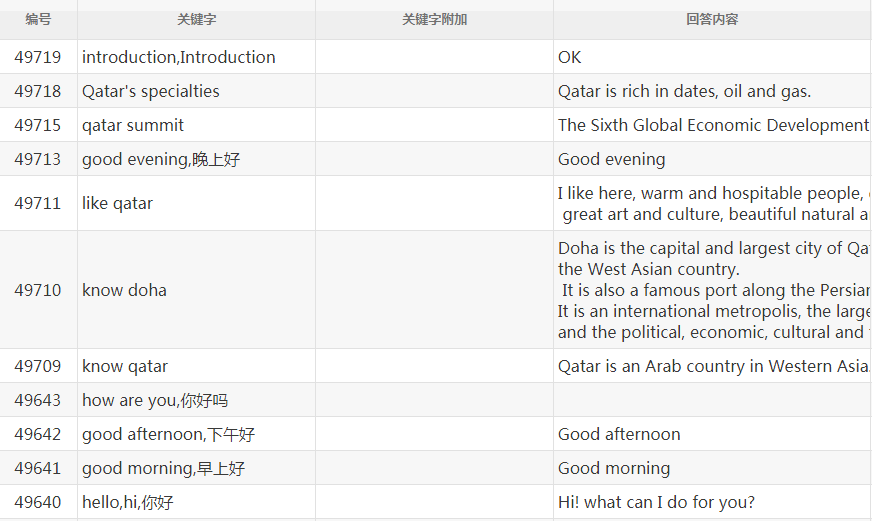
Task: Click the "Qatar's specialties" keyword cell
Action: pyautogui.click(x=151, y=91)
